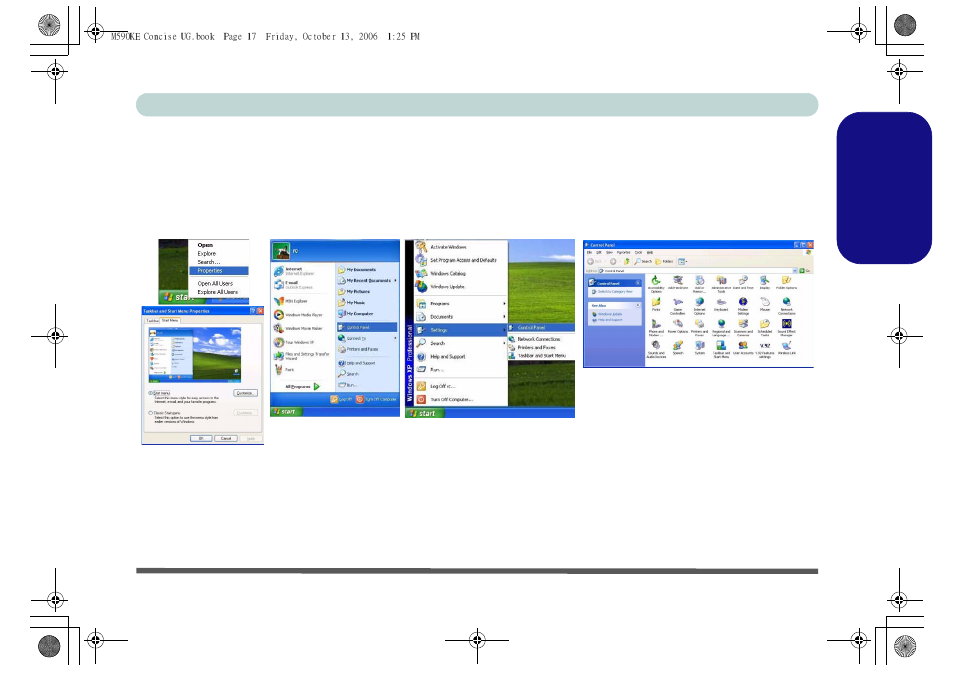The width and height of the screenshot is (954, 673).
Task: Open Wireless Link icon in Control Panel
Action: click(786, 348)
